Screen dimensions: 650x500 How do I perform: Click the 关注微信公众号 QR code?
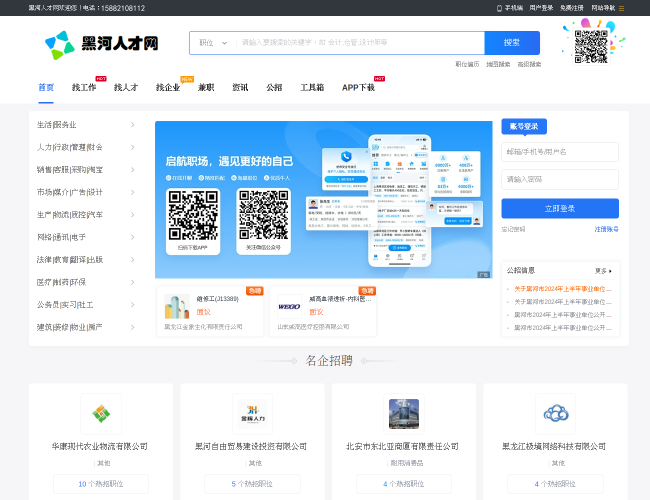click(263, 215)
